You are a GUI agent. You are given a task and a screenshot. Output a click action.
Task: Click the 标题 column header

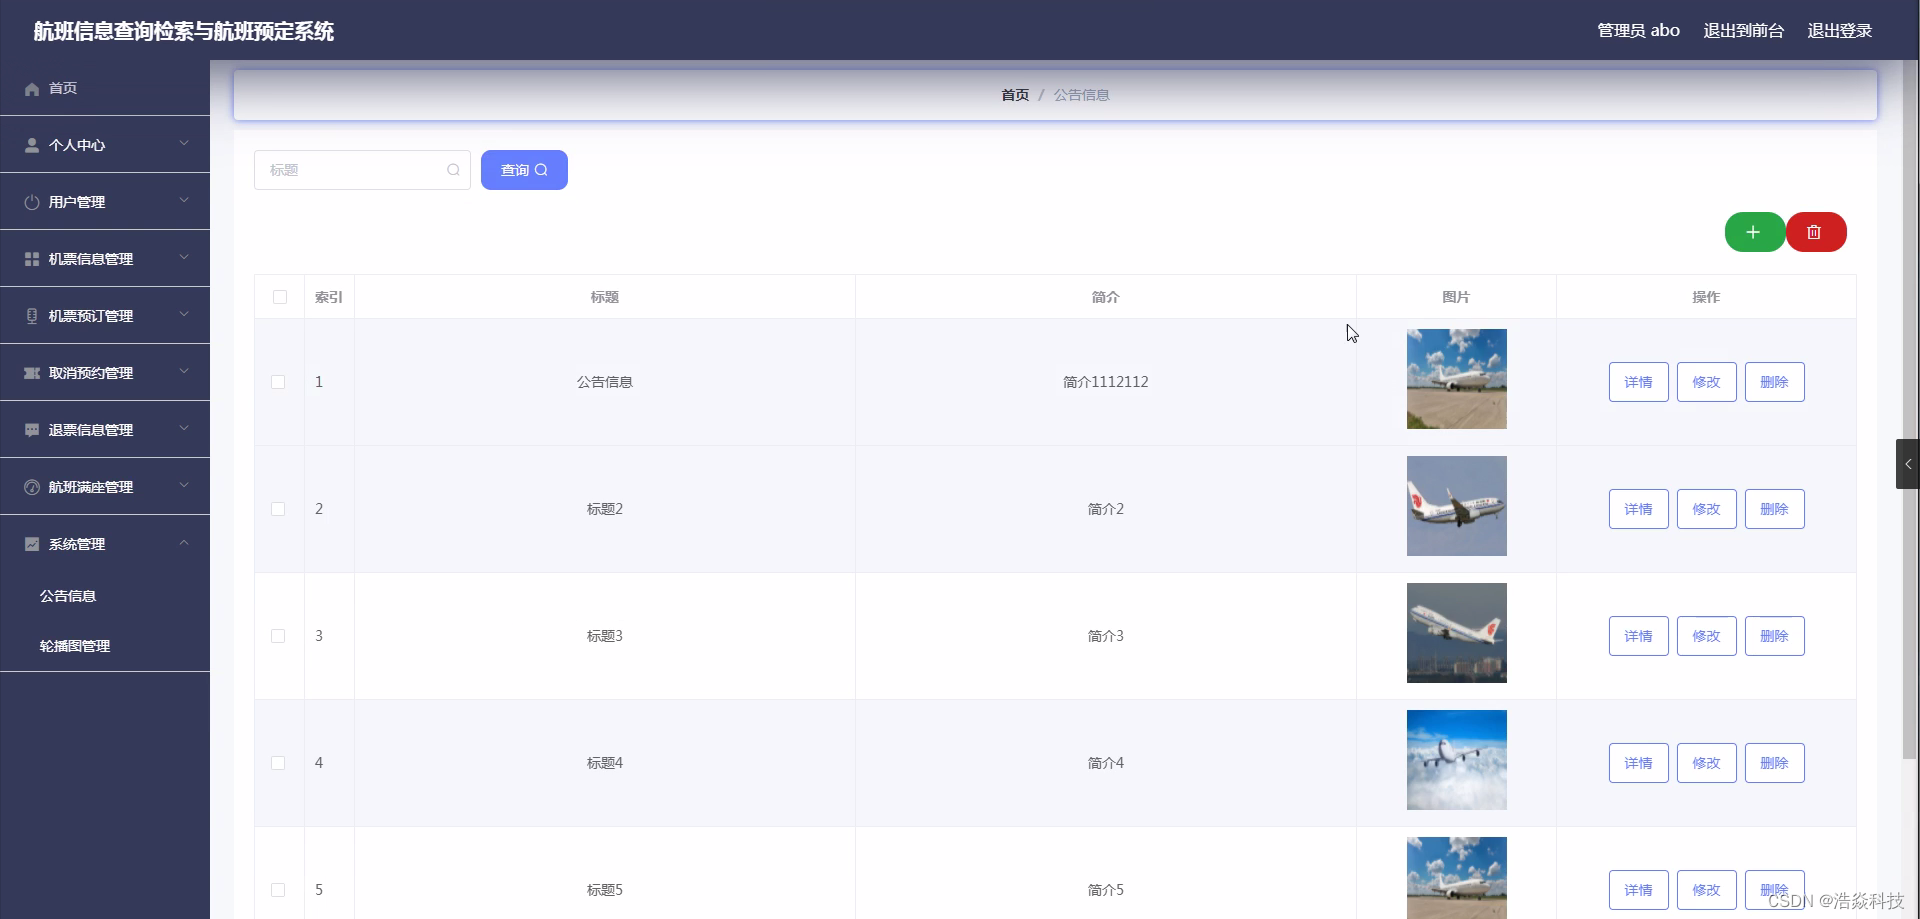(605, 297)
